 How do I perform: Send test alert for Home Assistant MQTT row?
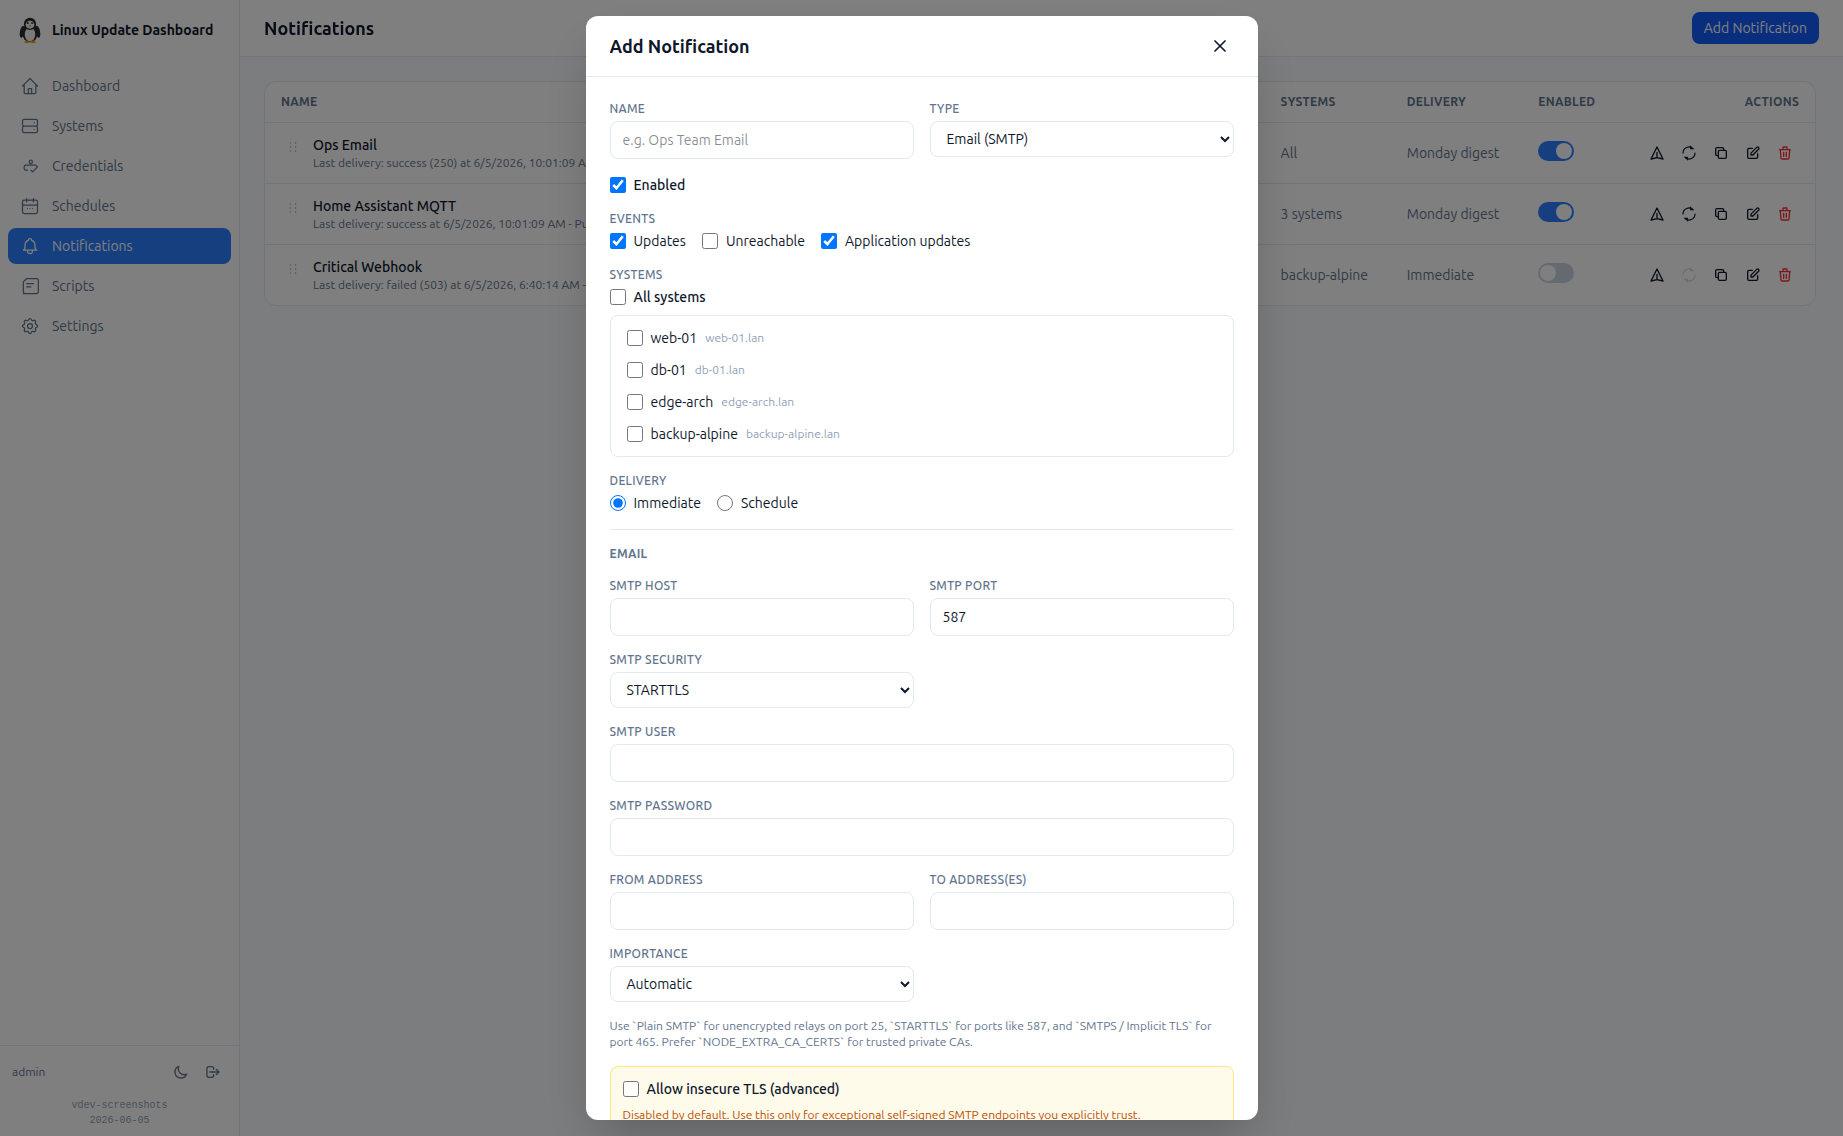point(1657,214)
